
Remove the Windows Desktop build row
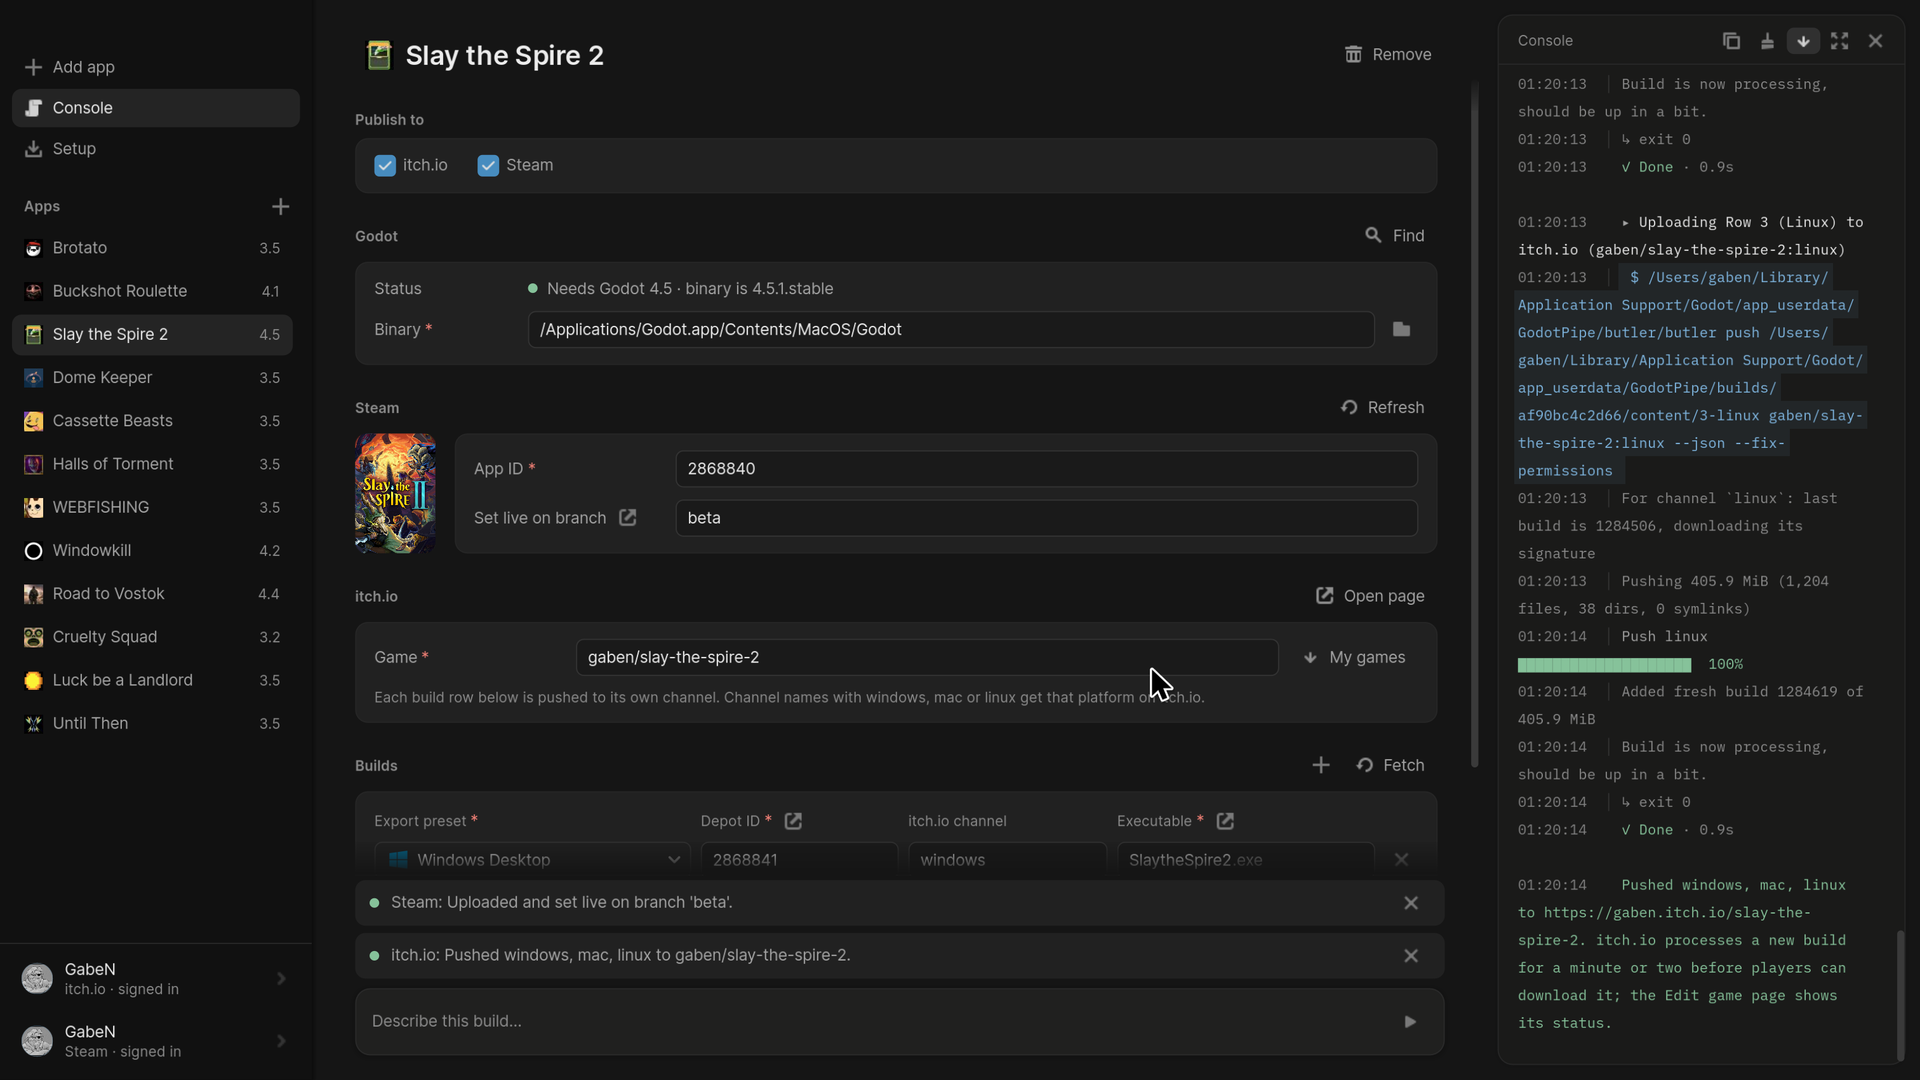tap(1401, 860)
